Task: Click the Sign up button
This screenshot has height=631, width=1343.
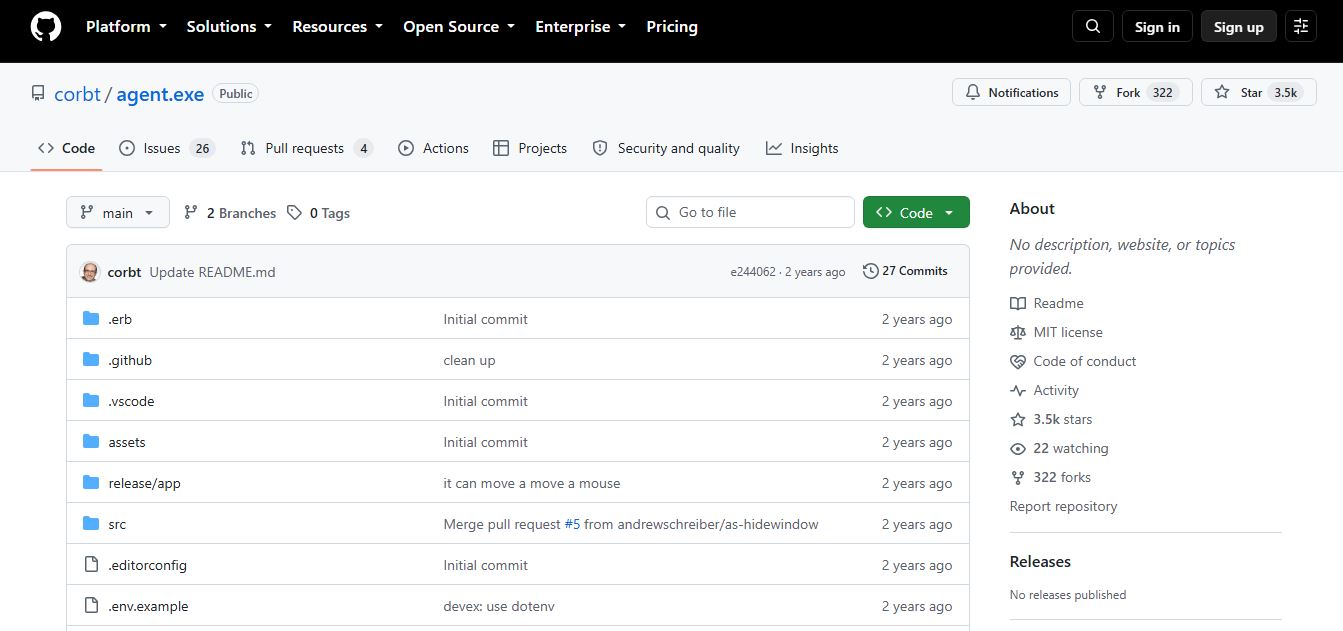Action: coord(1239,27)
